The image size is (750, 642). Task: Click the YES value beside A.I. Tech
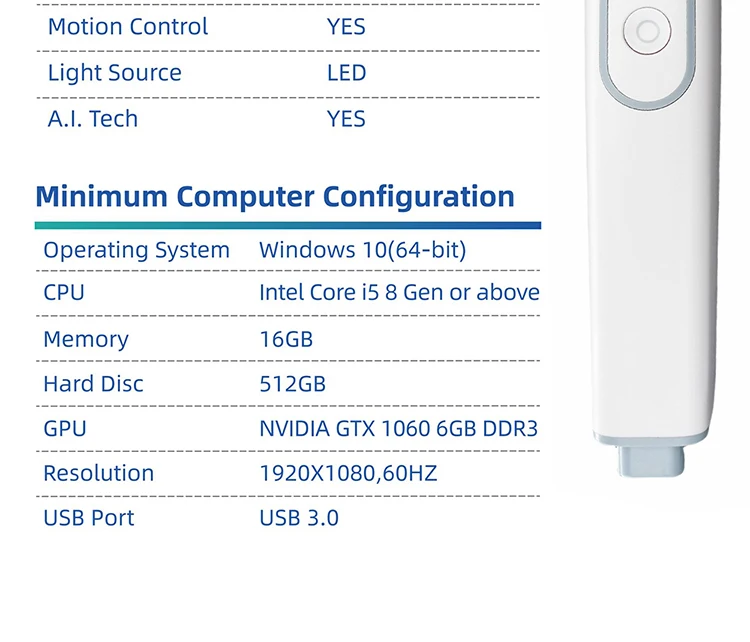pyautogui.click(x=346, y=119)
